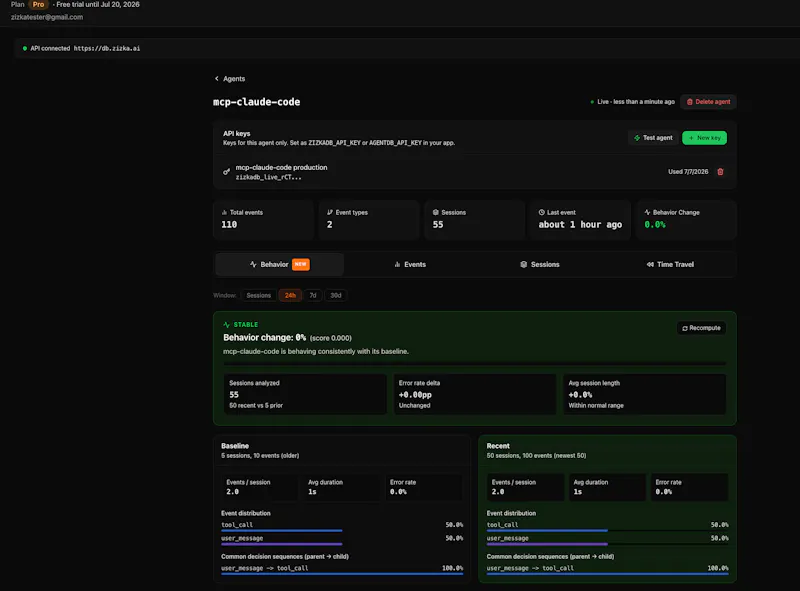The image size is (800, 591).
Task: Click the Delete agent button
Action: (708, 102)
